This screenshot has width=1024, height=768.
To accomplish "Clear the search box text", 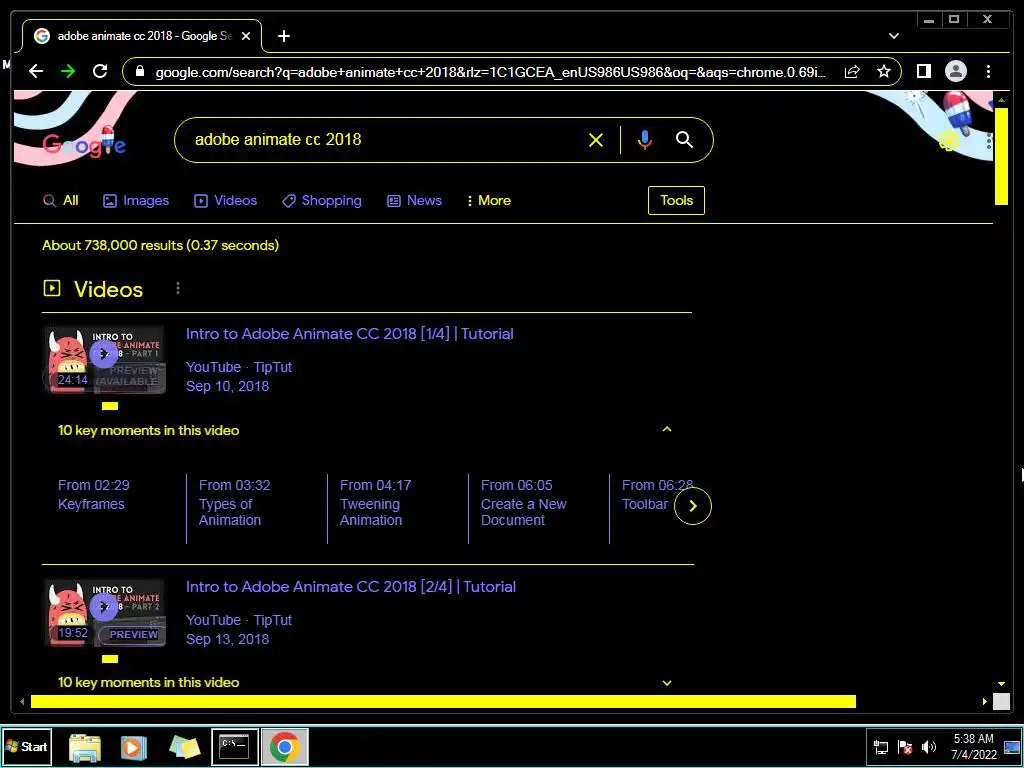I will pyautogui.click(x=596, y=140).
